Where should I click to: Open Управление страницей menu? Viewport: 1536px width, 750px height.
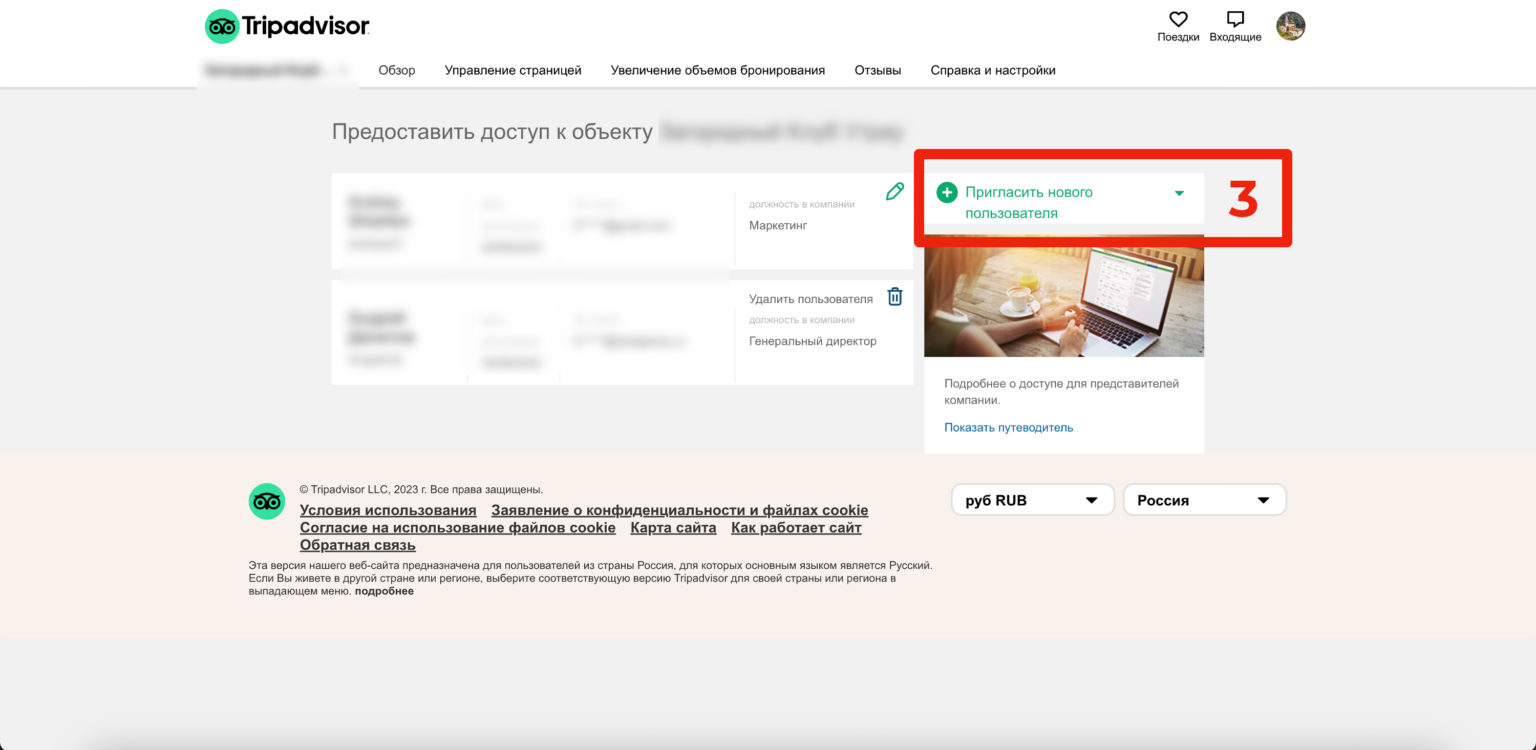point(513,70)
